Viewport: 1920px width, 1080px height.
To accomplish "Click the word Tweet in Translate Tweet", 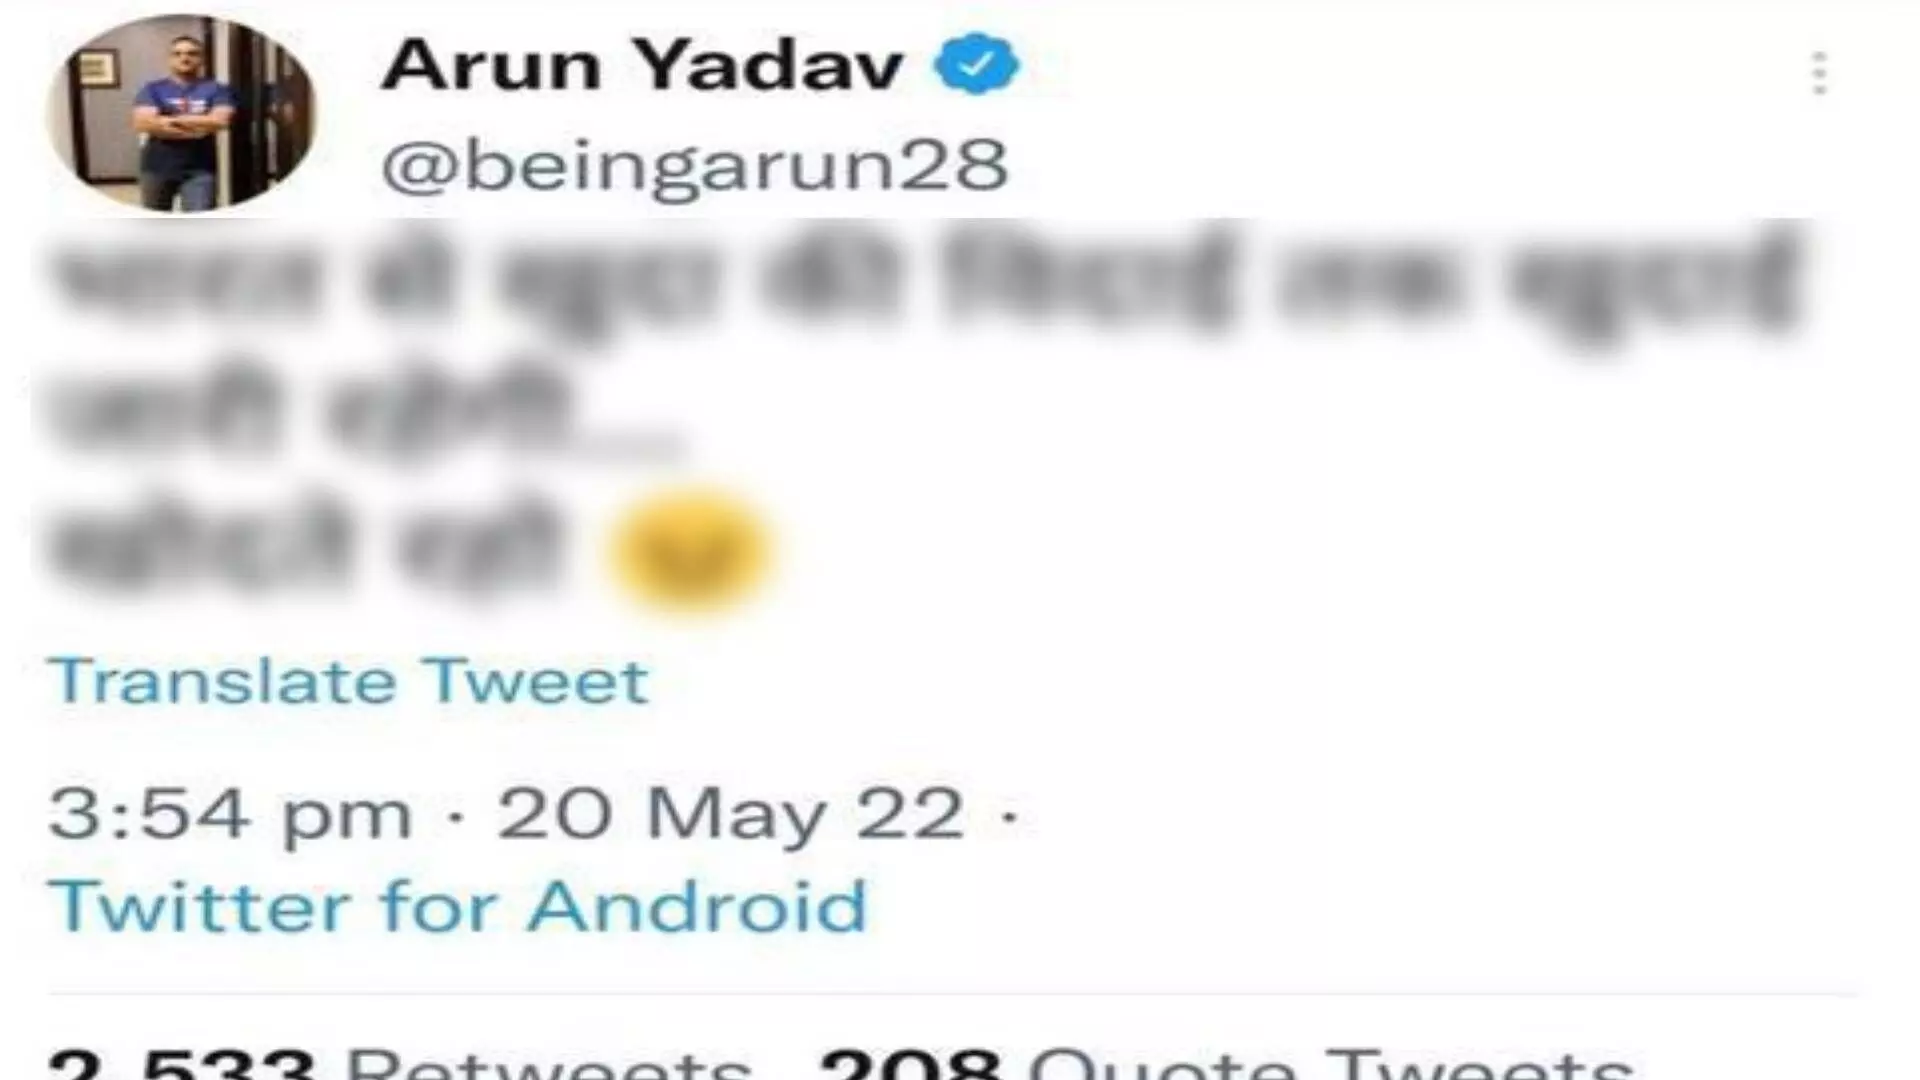I will [535, 681].
